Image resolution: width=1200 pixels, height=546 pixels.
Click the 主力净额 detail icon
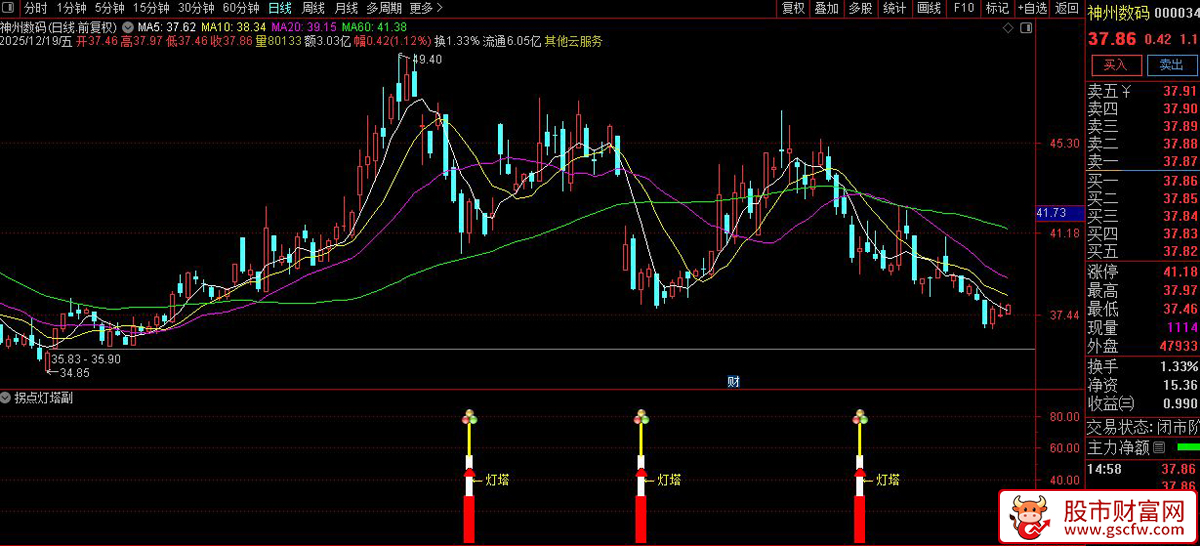[x=1159, y=446]
